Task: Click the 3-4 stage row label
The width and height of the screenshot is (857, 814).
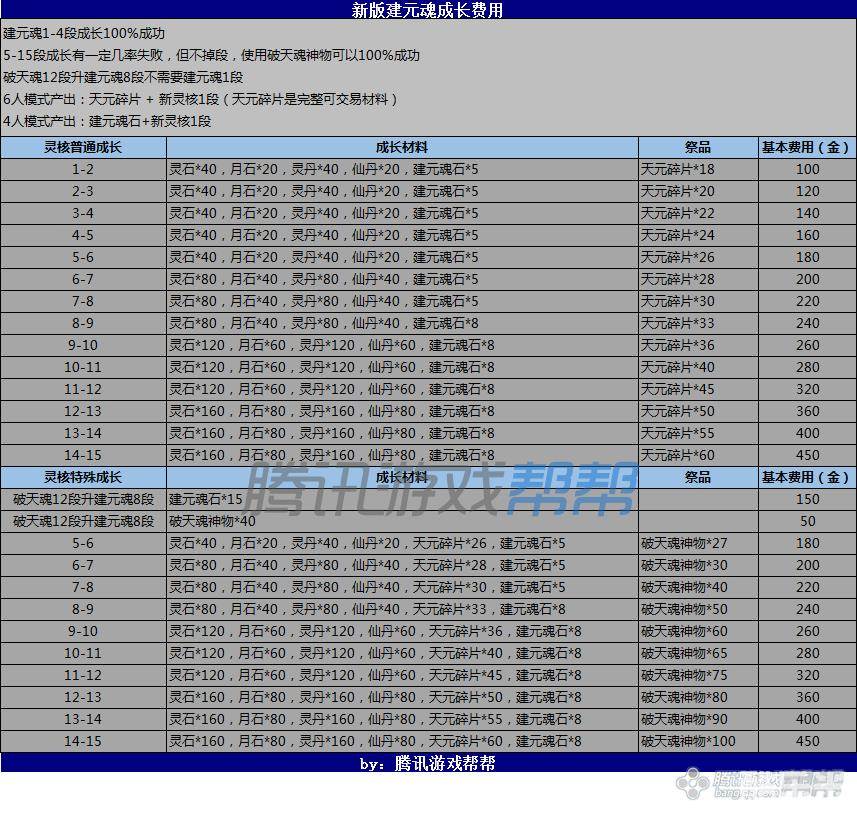Action: pyautogui.click(x=83, y=213)
